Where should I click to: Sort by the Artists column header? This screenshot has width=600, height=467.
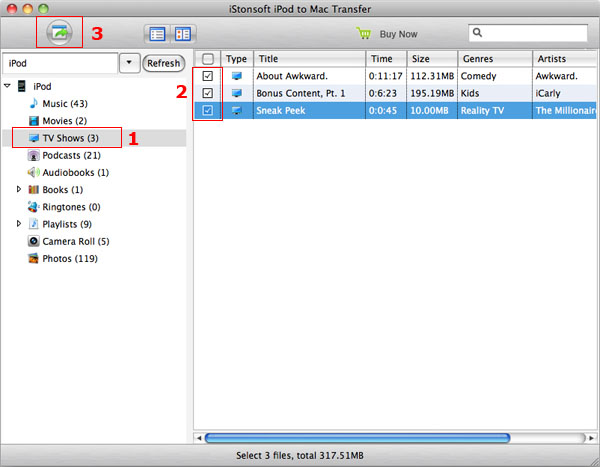(564, 59)
